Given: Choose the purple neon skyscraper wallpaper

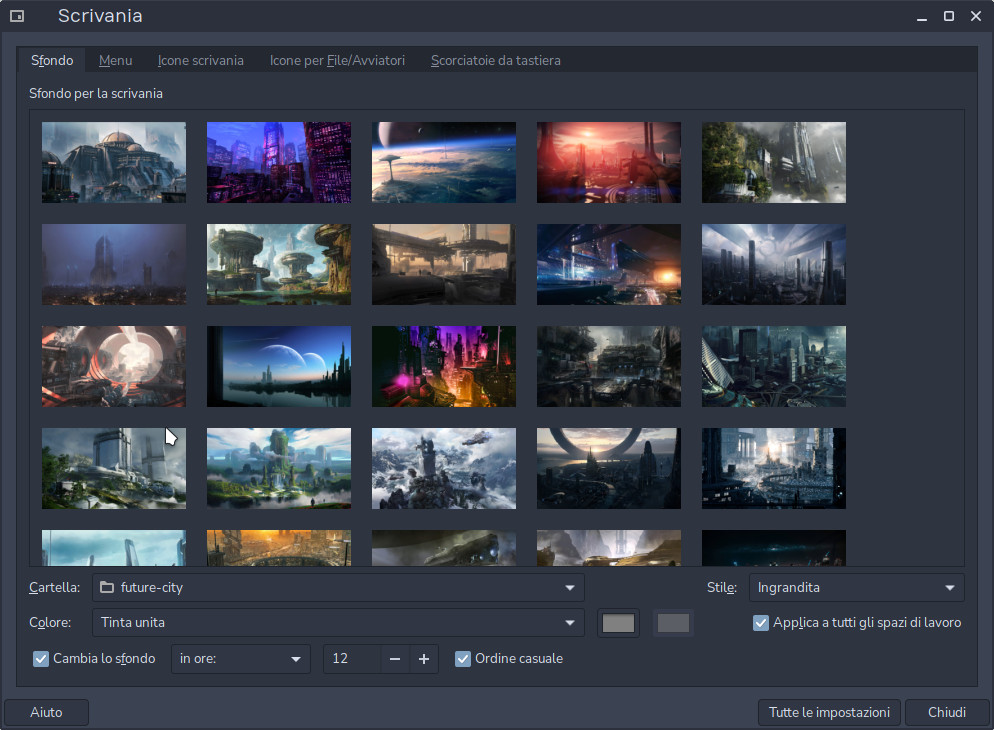Looking at the screenshot, I should pos(279,162).
